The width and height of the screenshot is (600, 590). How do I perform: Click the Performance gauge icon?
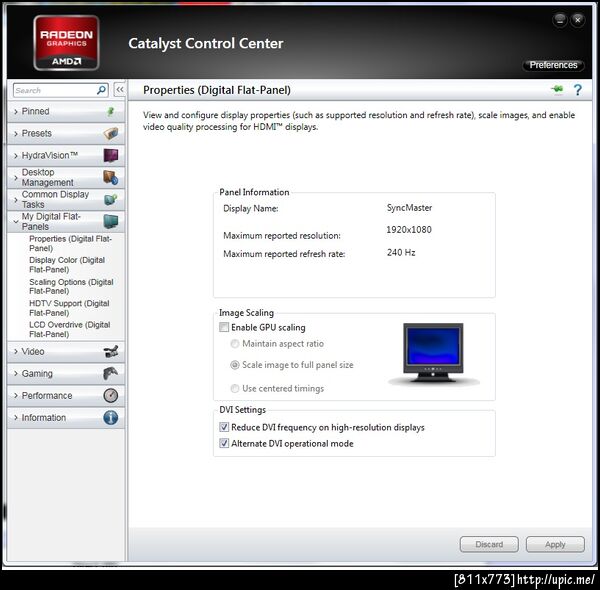pos(111,395)
